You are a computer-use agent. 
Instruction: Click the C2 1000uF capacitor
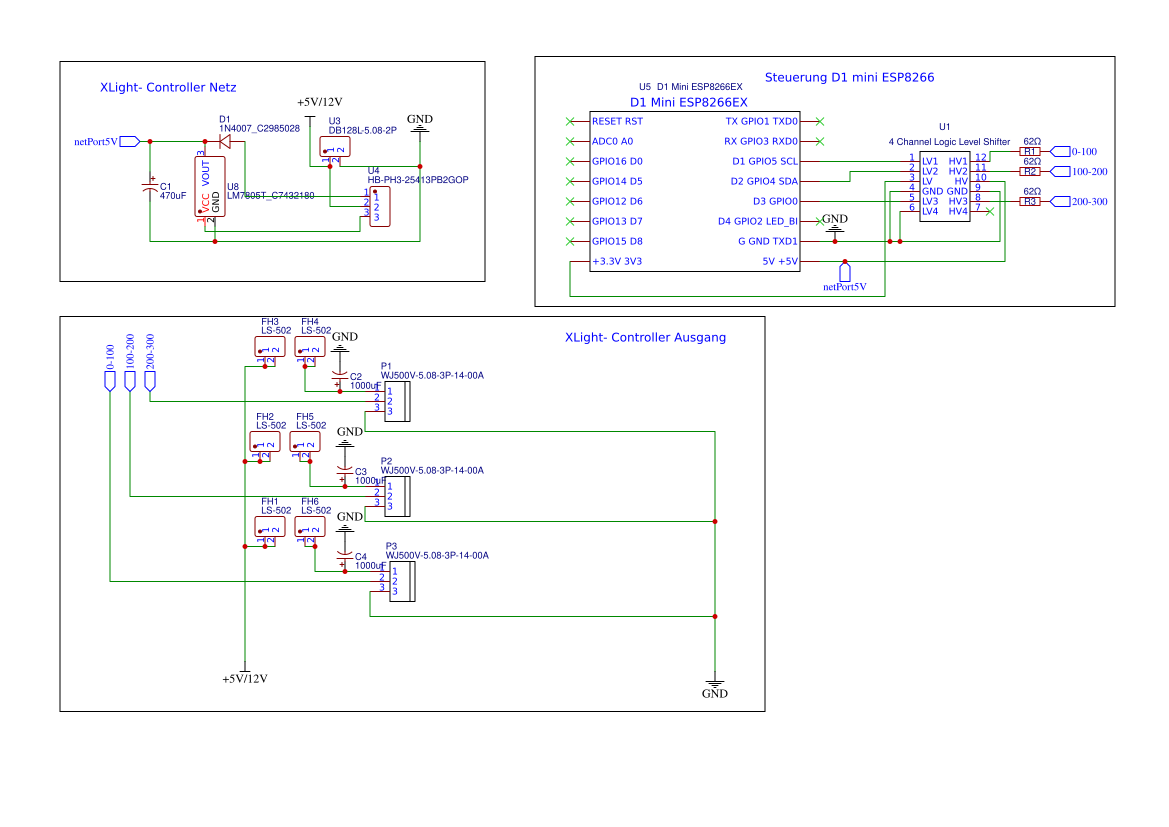340,376
